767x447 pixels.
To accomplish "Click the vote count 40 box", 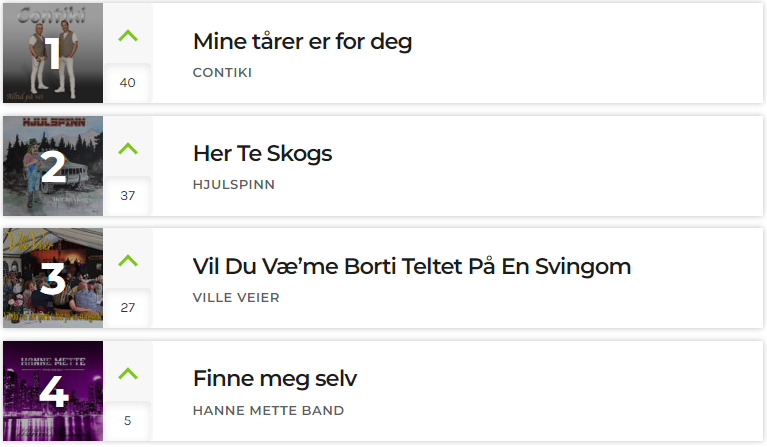I will 128,83.
